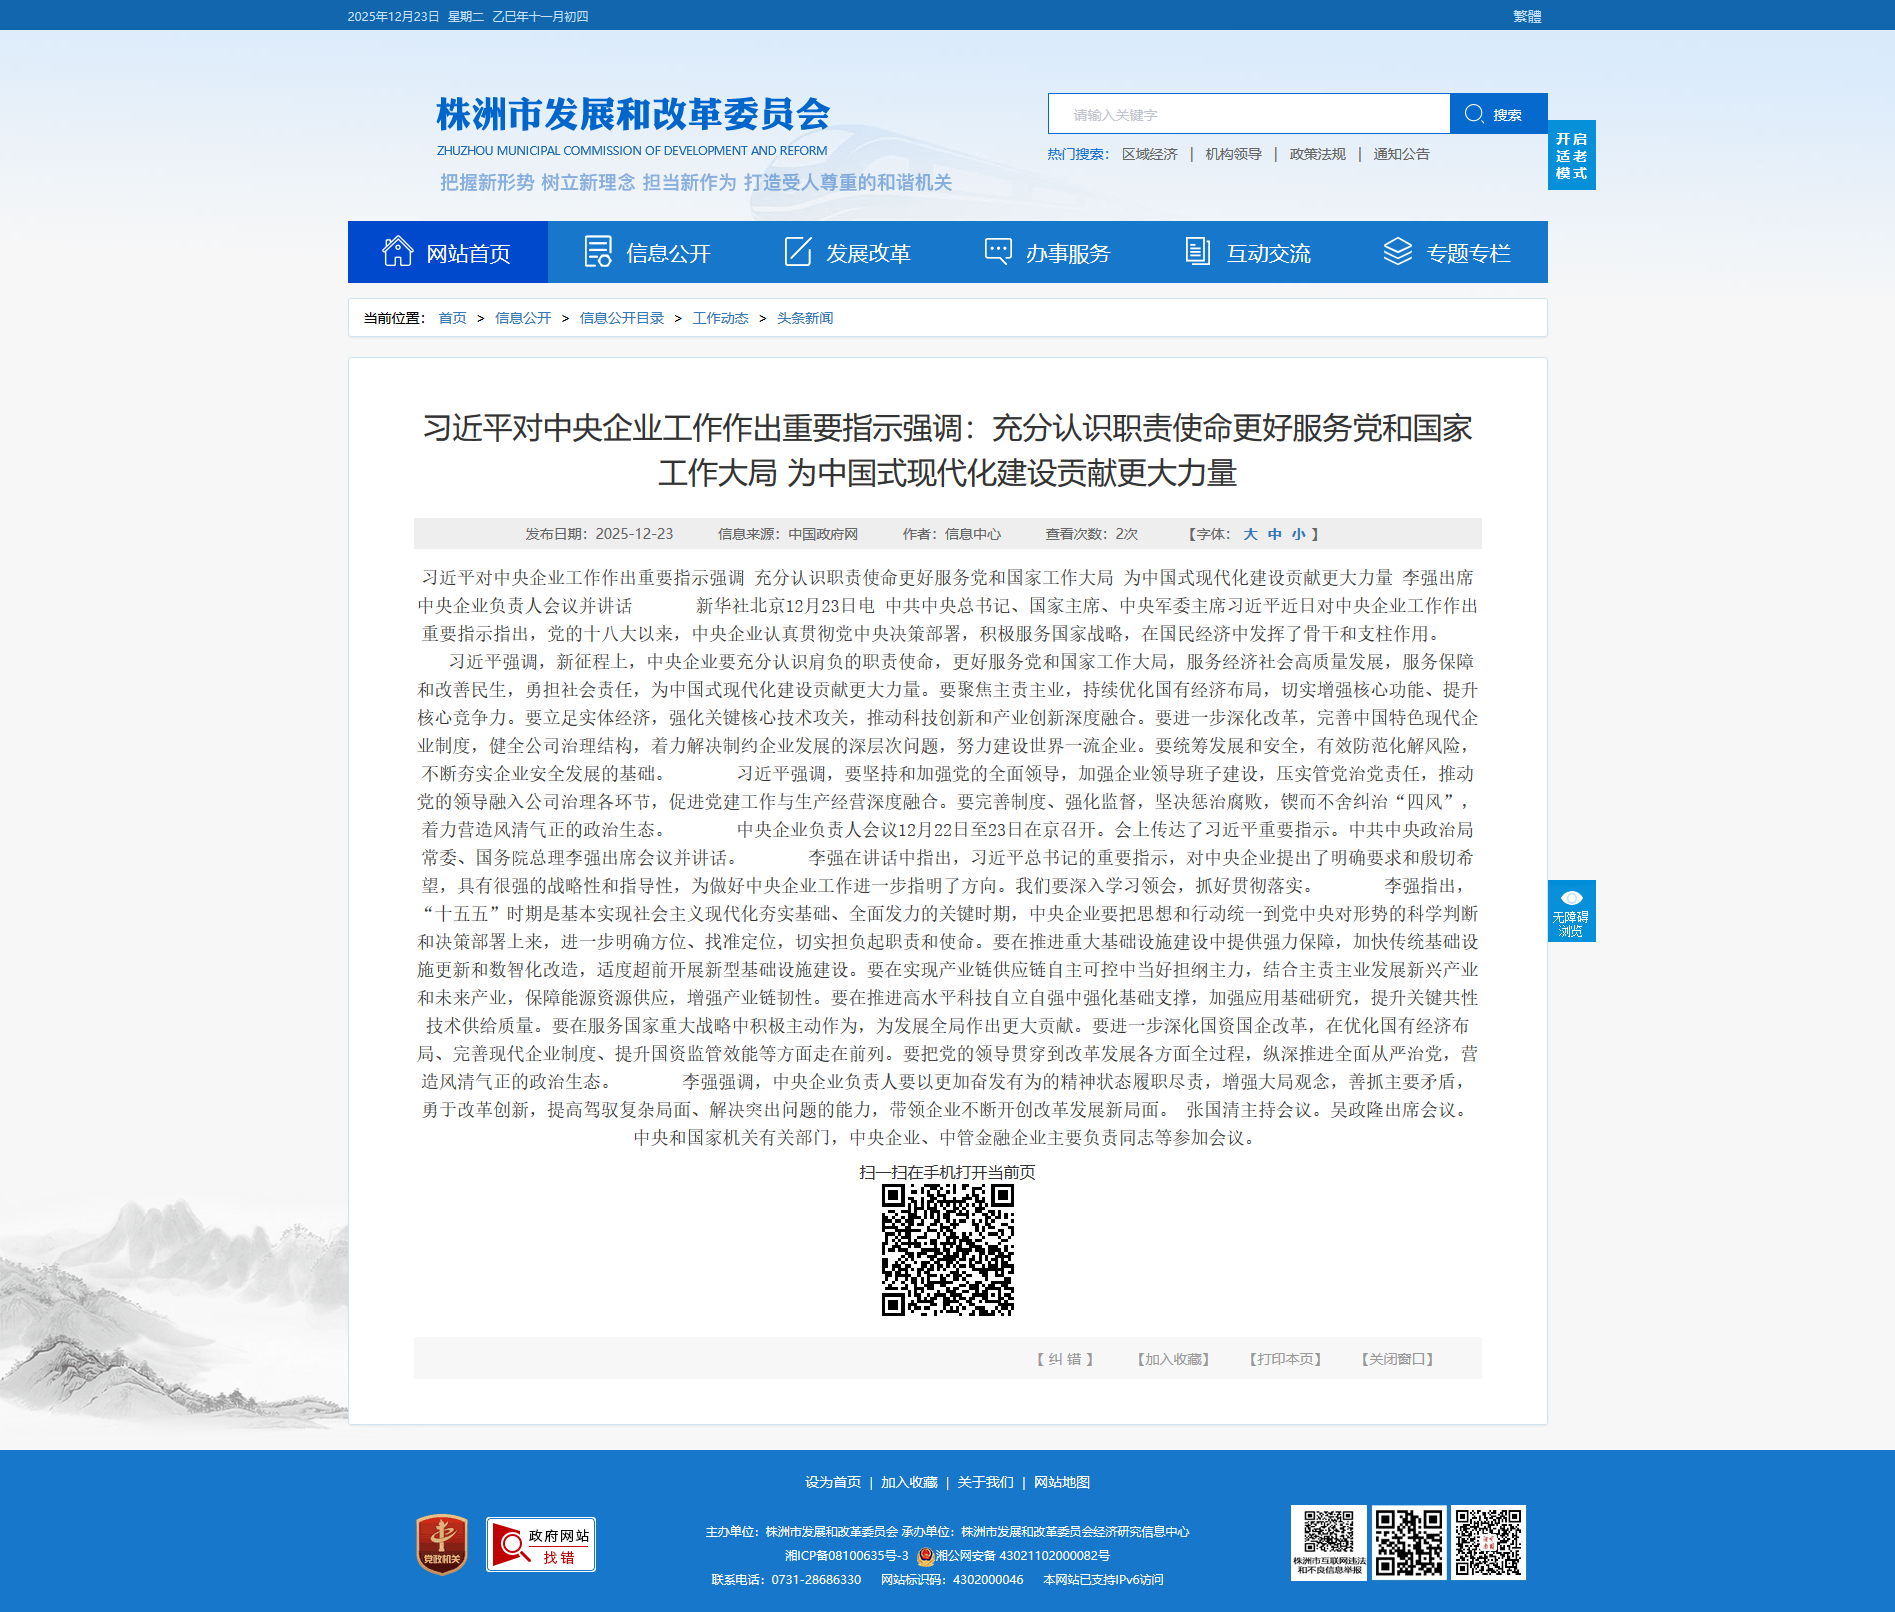1895x1612 pixels.
Task: Open the 政府网站找错 badge
Action: tap(541, 1544)
